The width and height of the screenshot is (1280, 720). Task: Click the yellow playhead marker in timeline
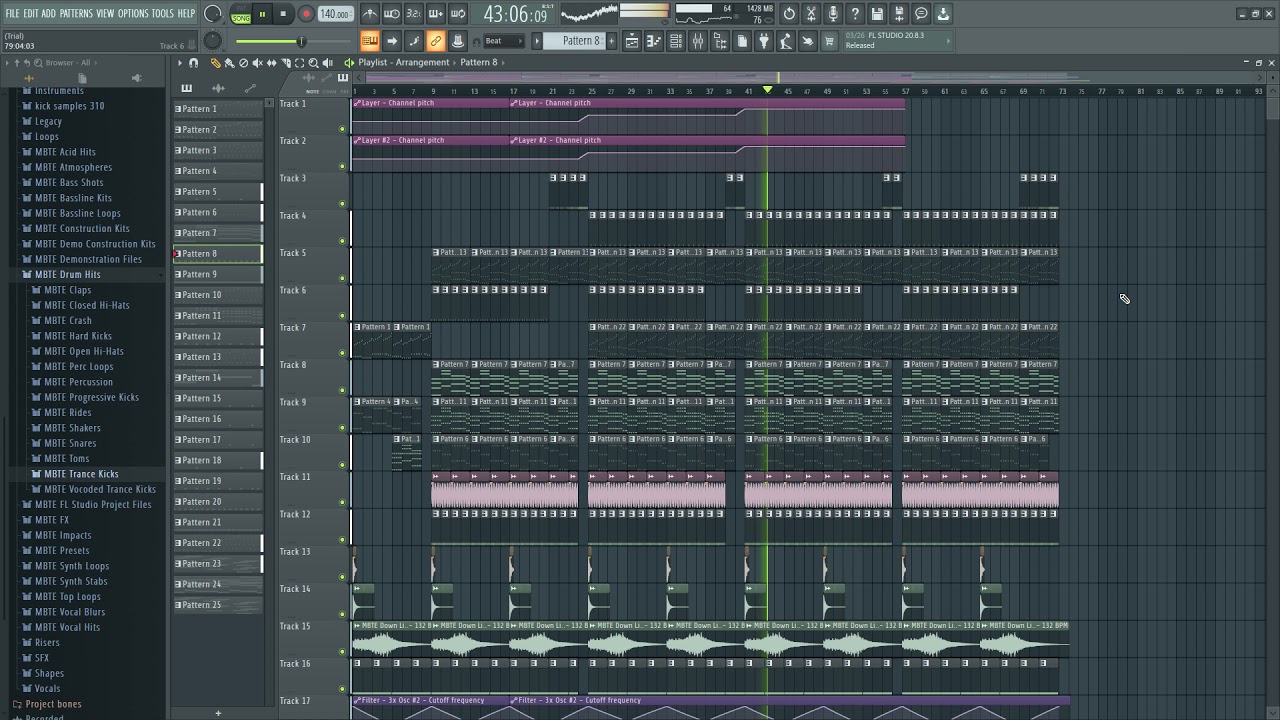[x=767, y=90]
